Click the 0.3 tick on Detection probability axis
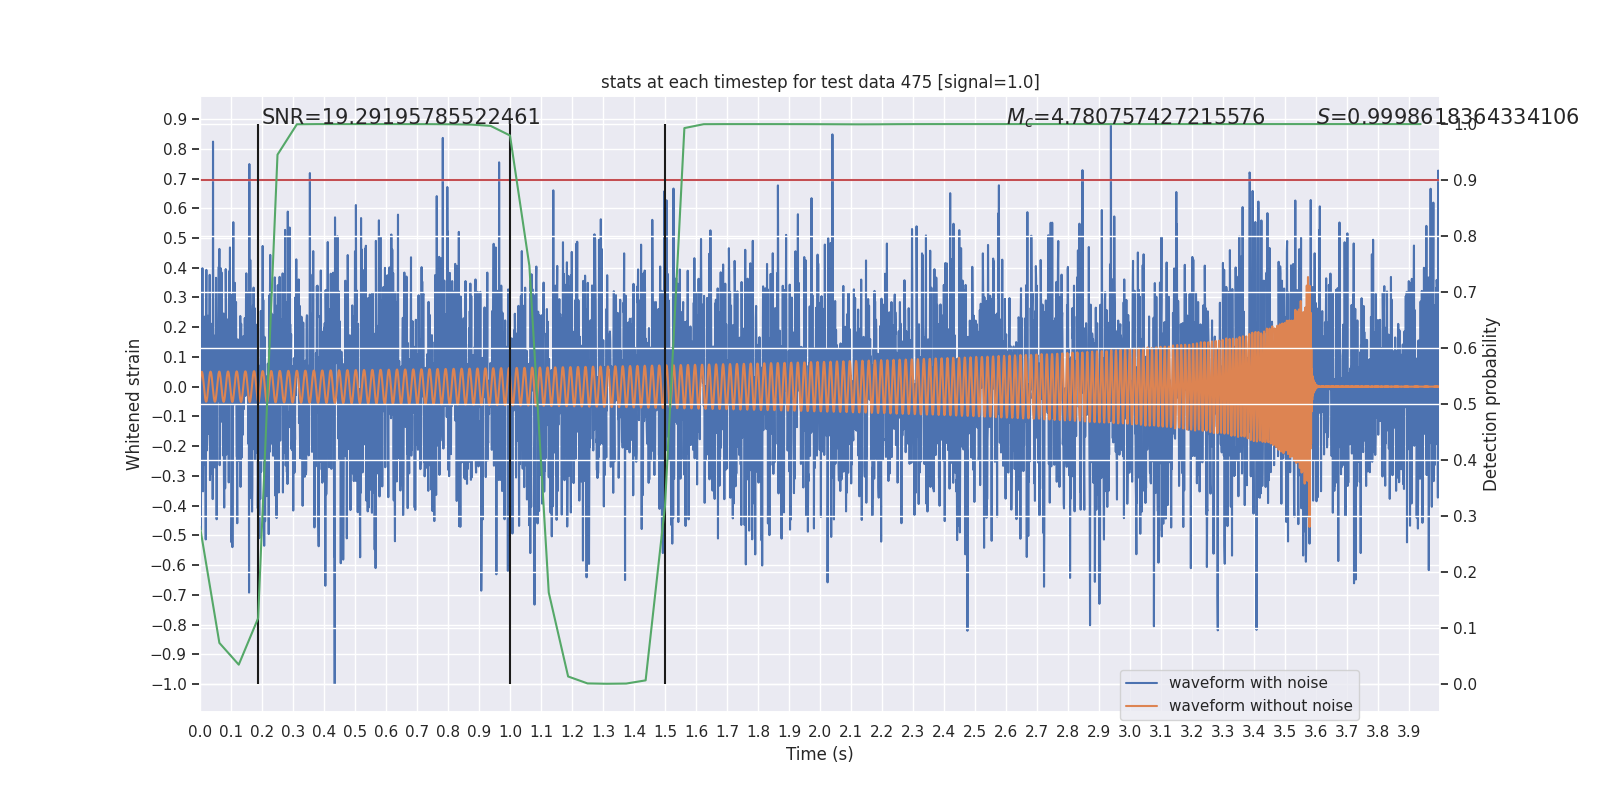Viewport: 1600px width, 800px height. click(1465, 517)
